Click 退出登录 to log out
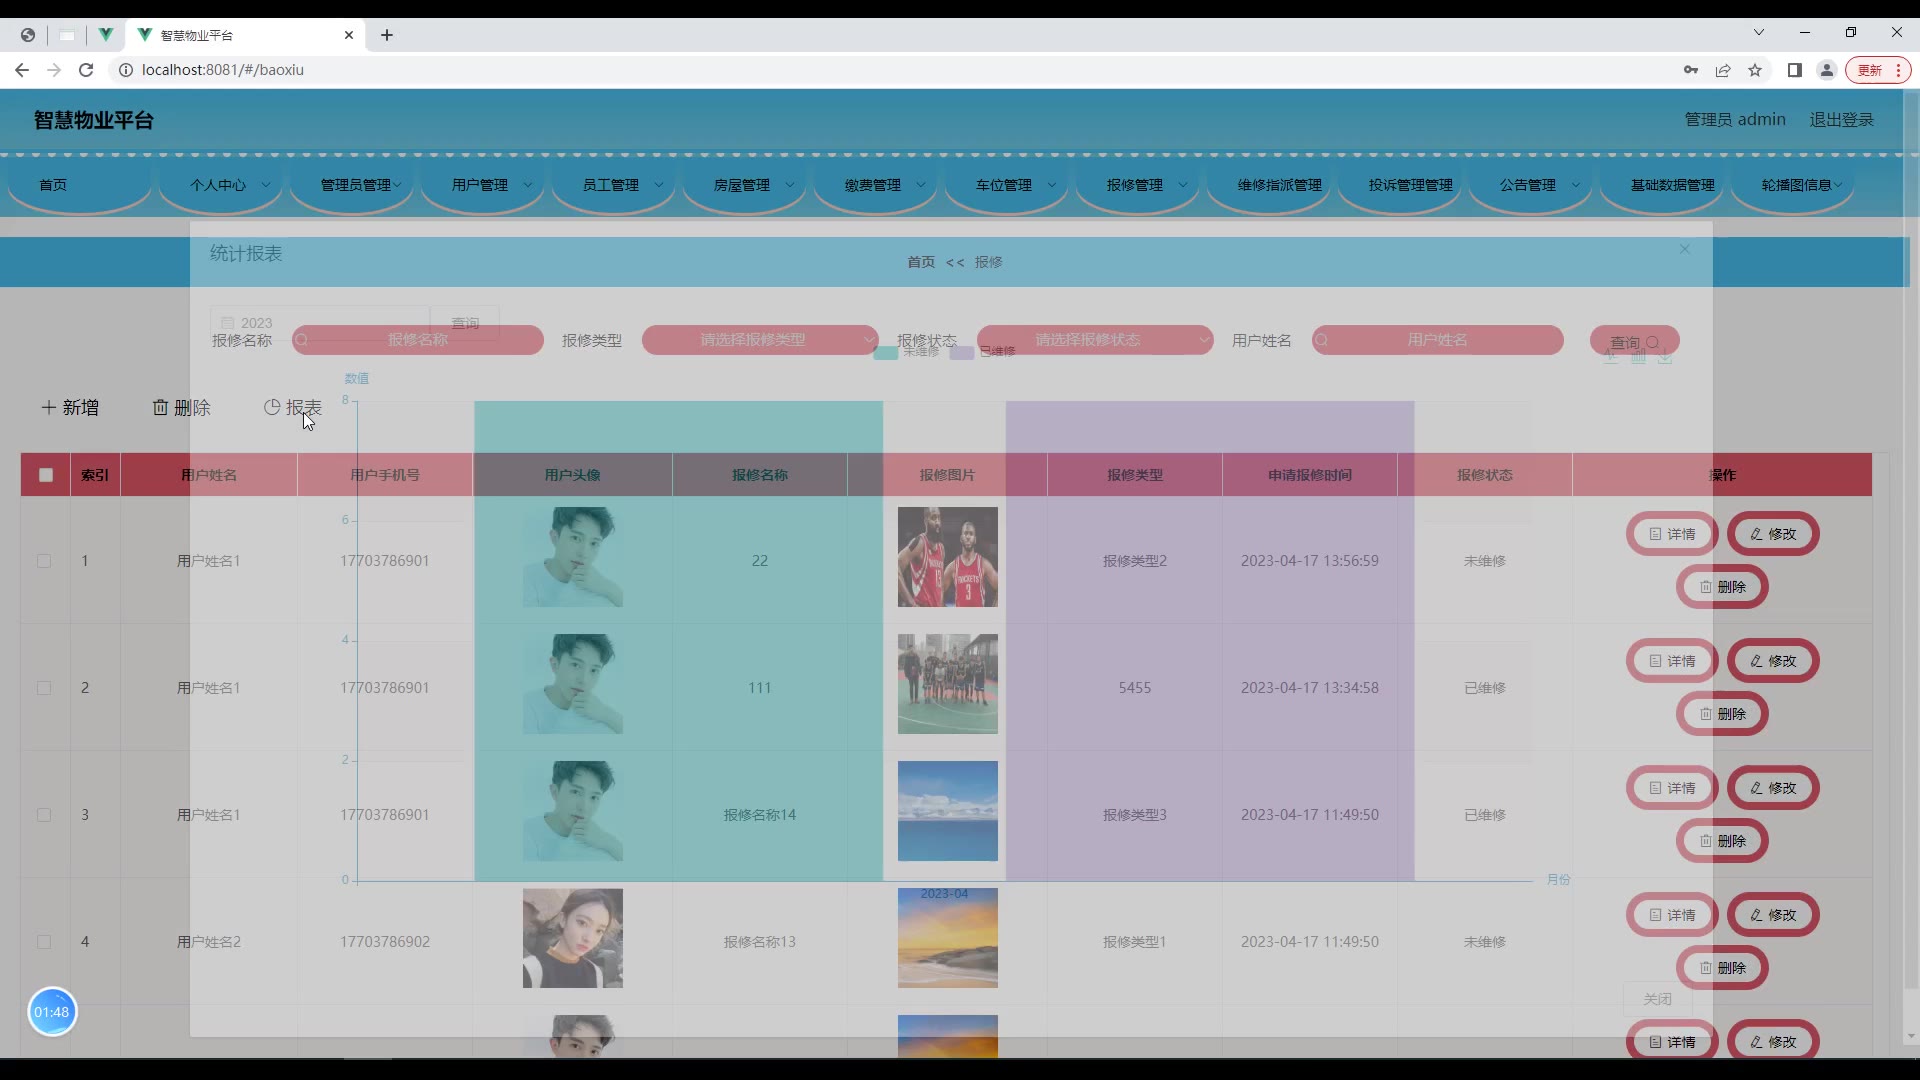The width and height of the screenshot is (1920, 1080). point(1841,120)
